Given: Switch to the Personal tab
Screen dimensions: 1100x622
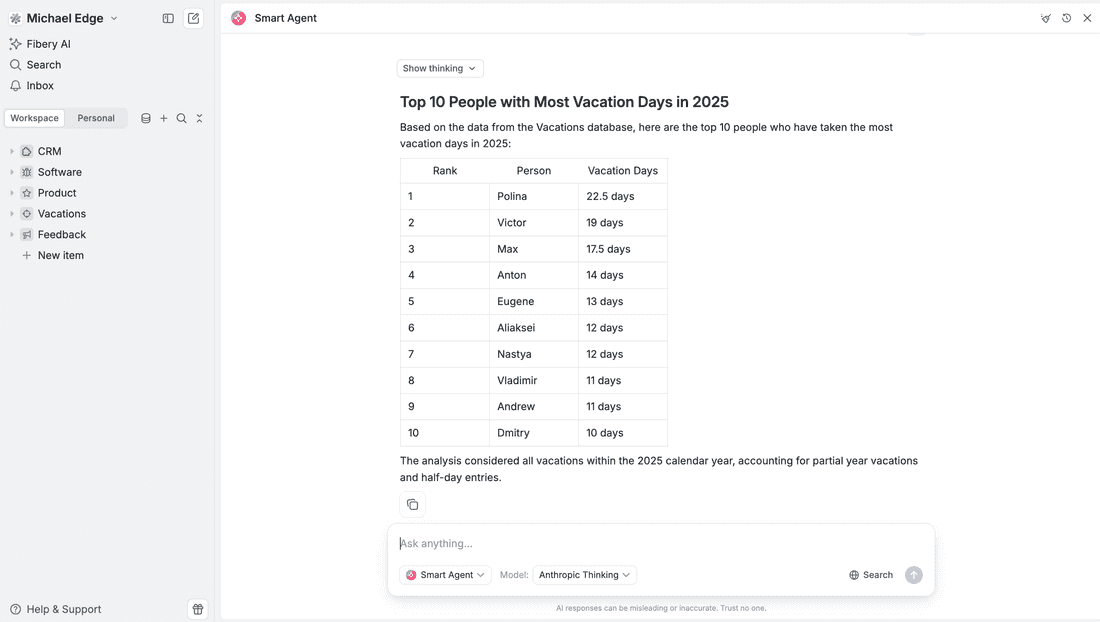Looking at the screenshot, I should point(96,118).
